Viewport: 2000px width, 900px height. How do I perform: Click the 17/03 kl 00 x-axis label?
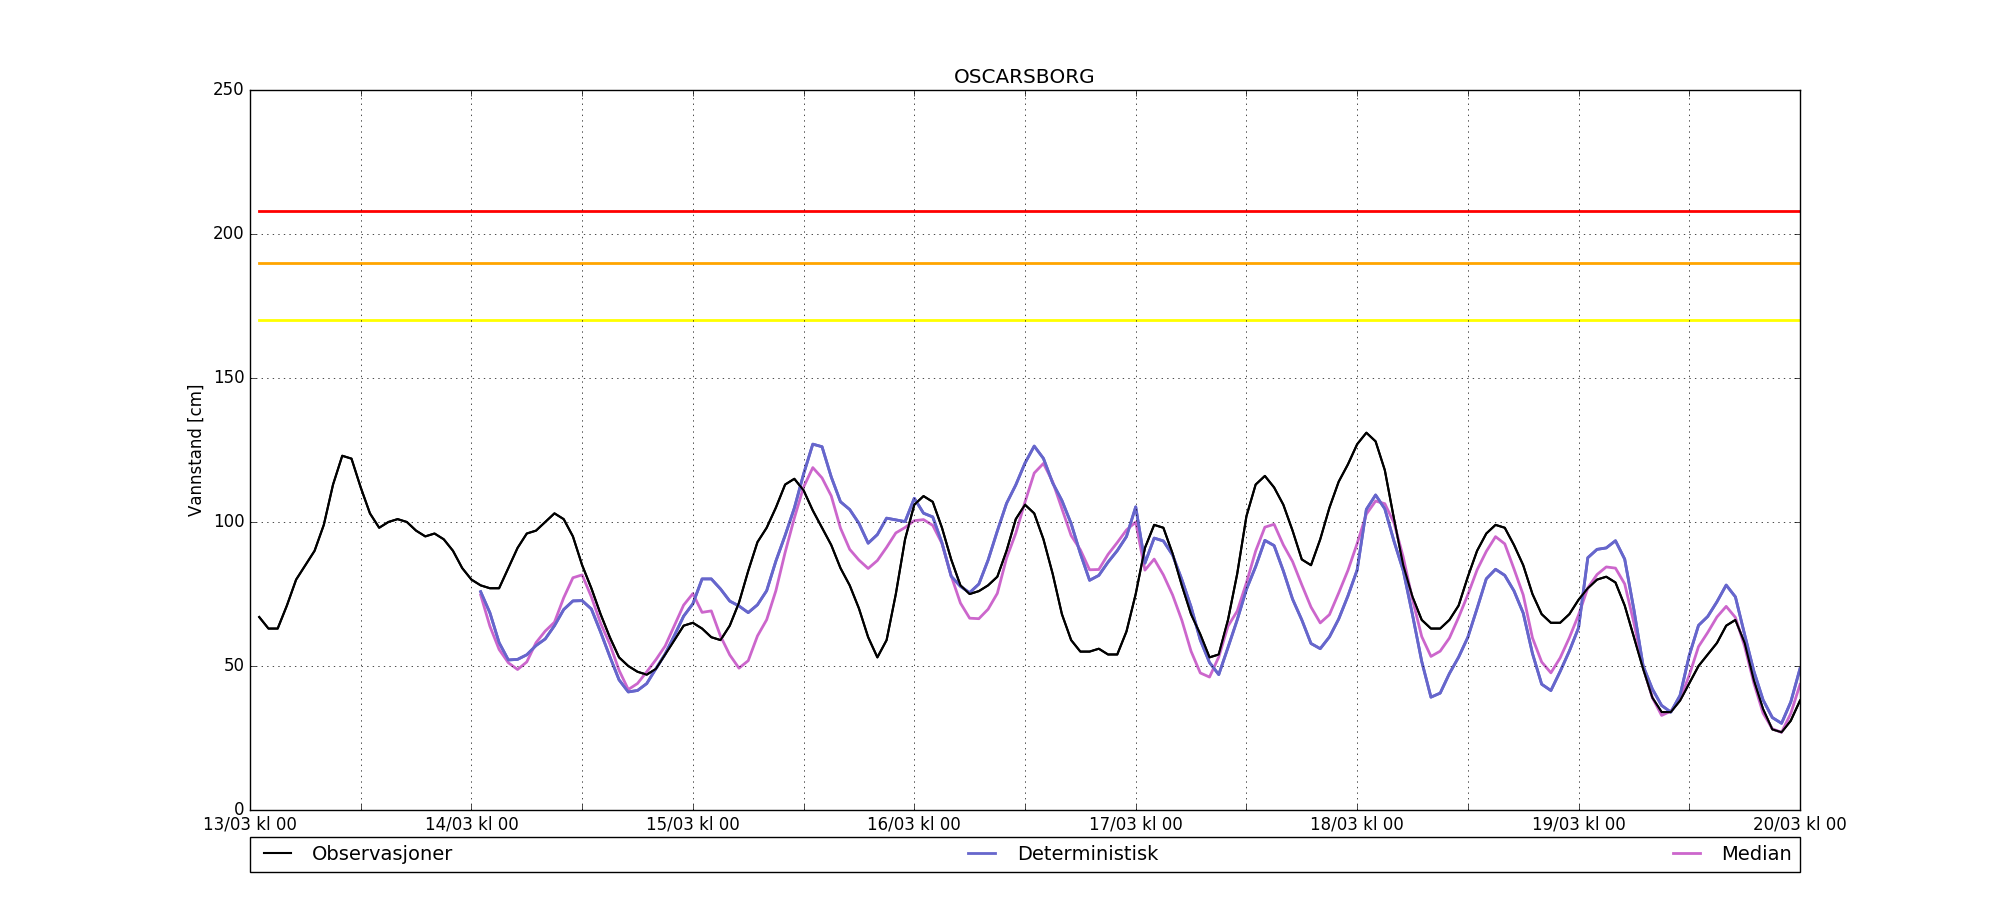pos(1136,824)
